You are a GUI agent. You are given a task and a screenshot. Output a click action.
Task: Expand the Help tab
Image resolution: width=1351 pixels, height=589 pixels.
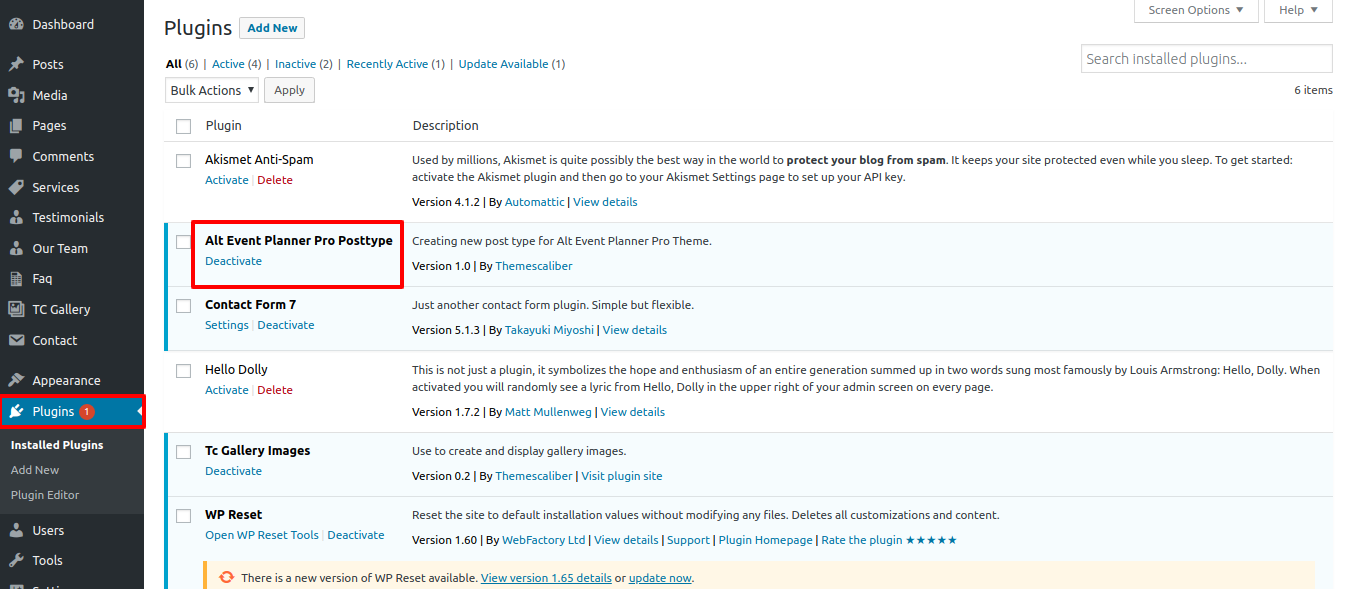[x=1298, y=10]
